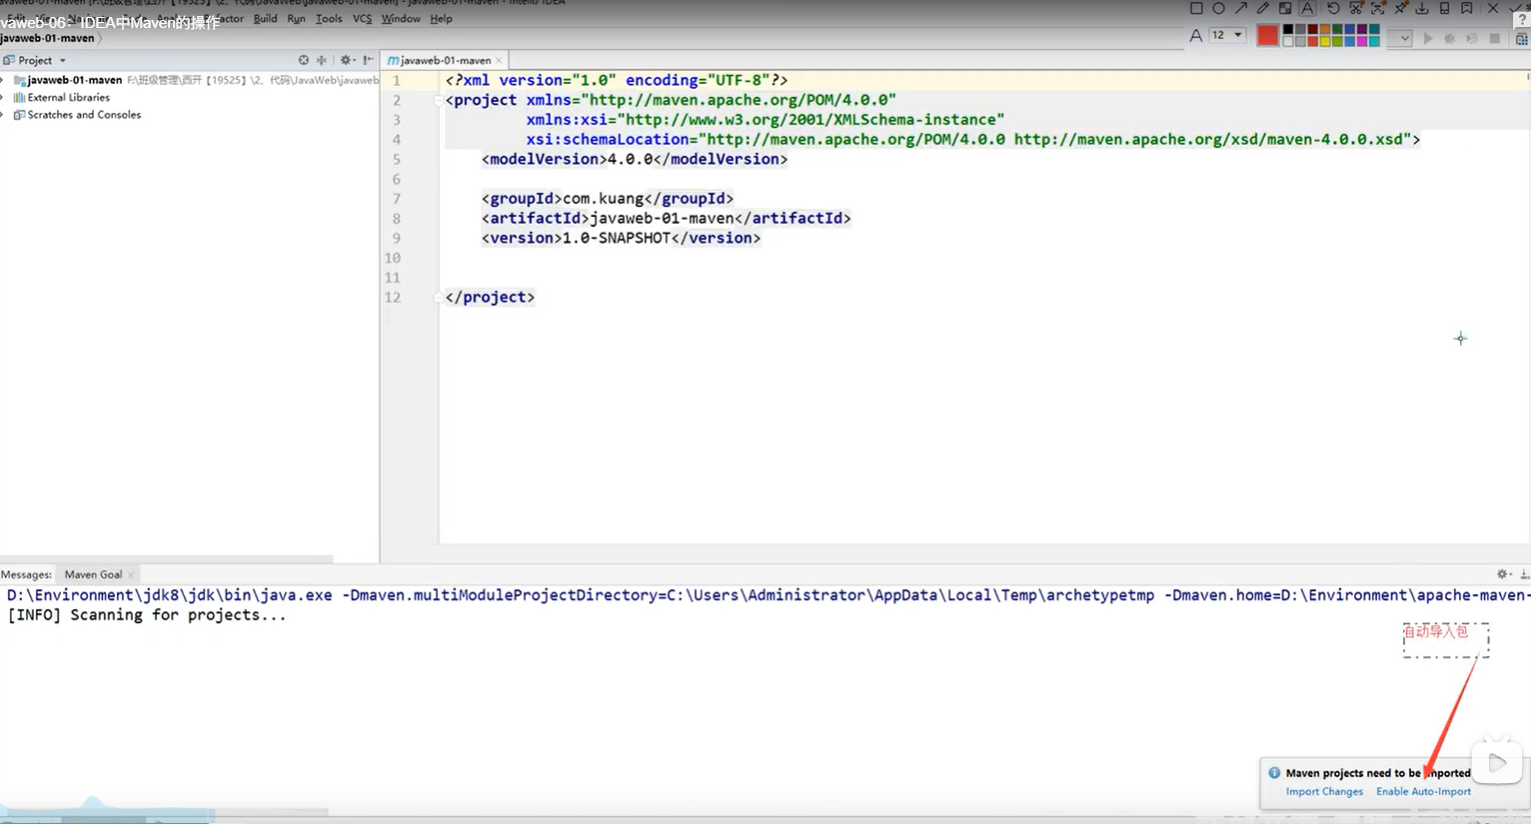Select javaweb-01-maven root in project tree

coord(74,80)
